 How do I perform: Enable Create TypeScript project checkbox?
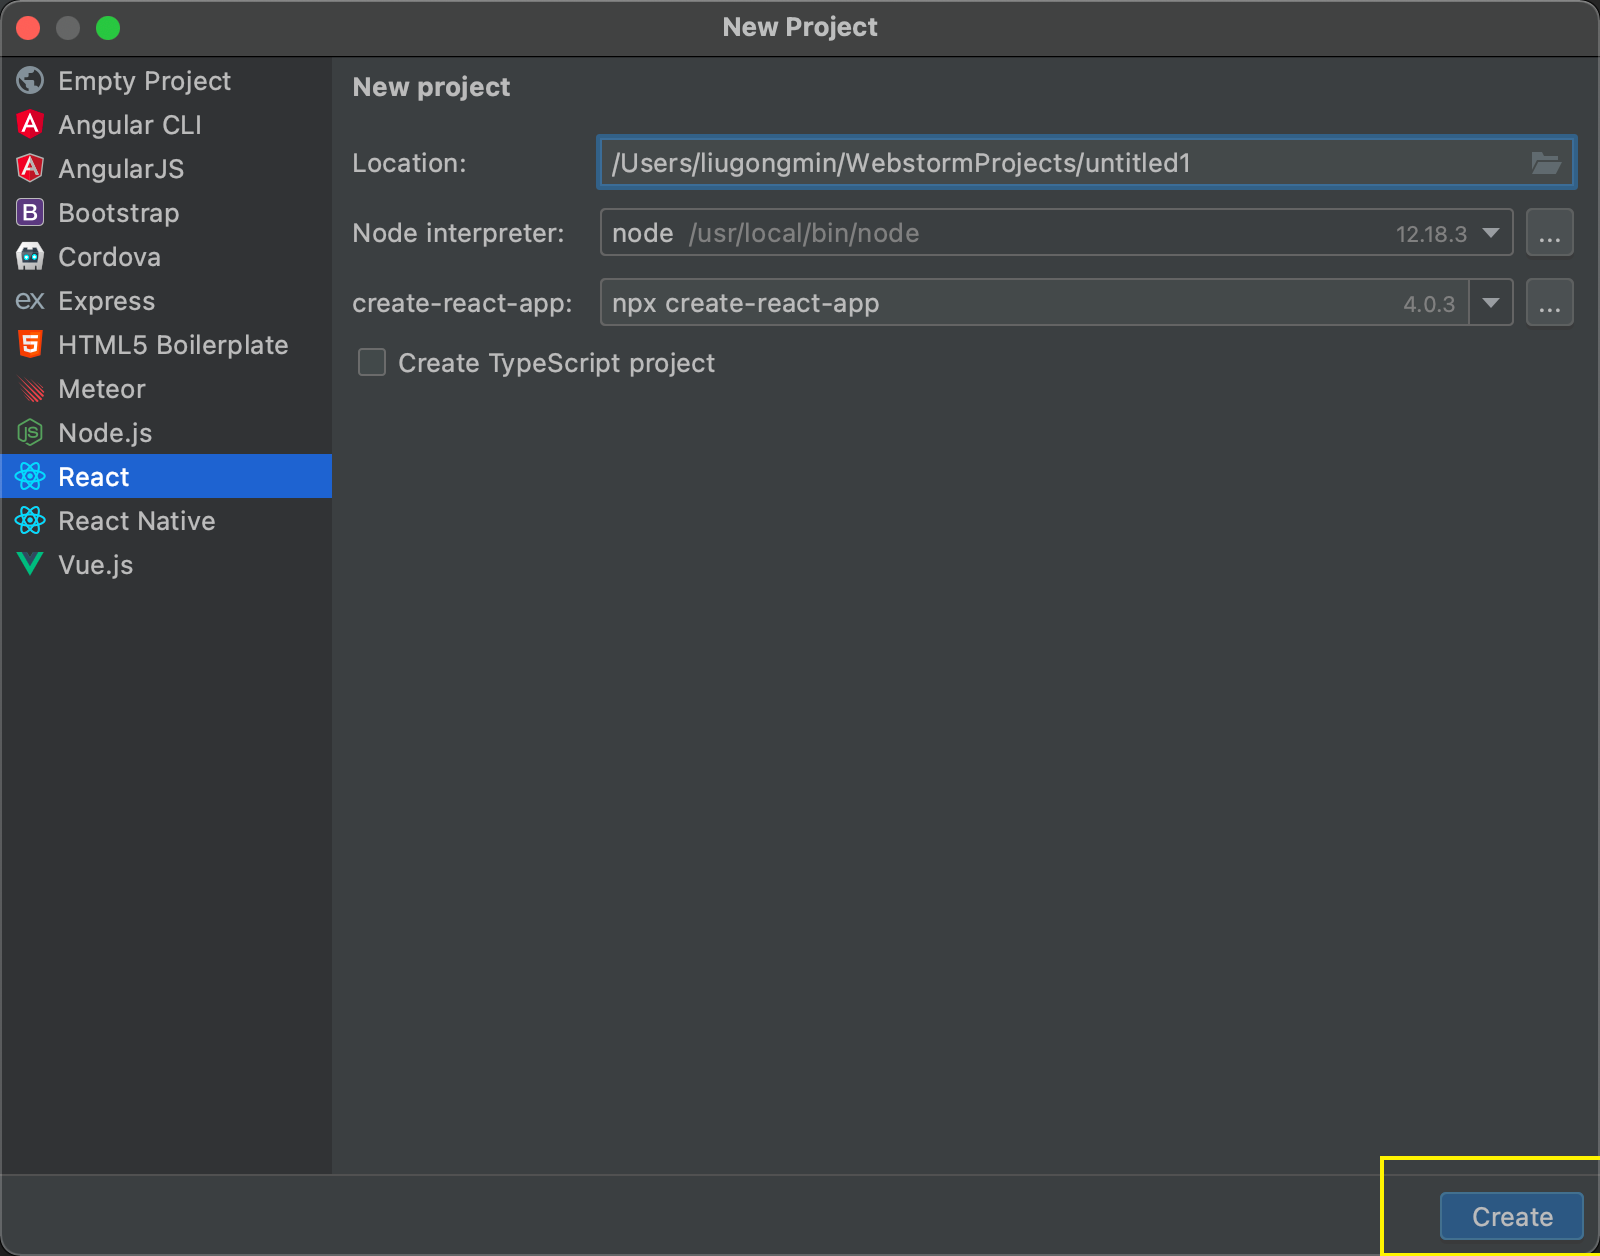coord(372,362)
